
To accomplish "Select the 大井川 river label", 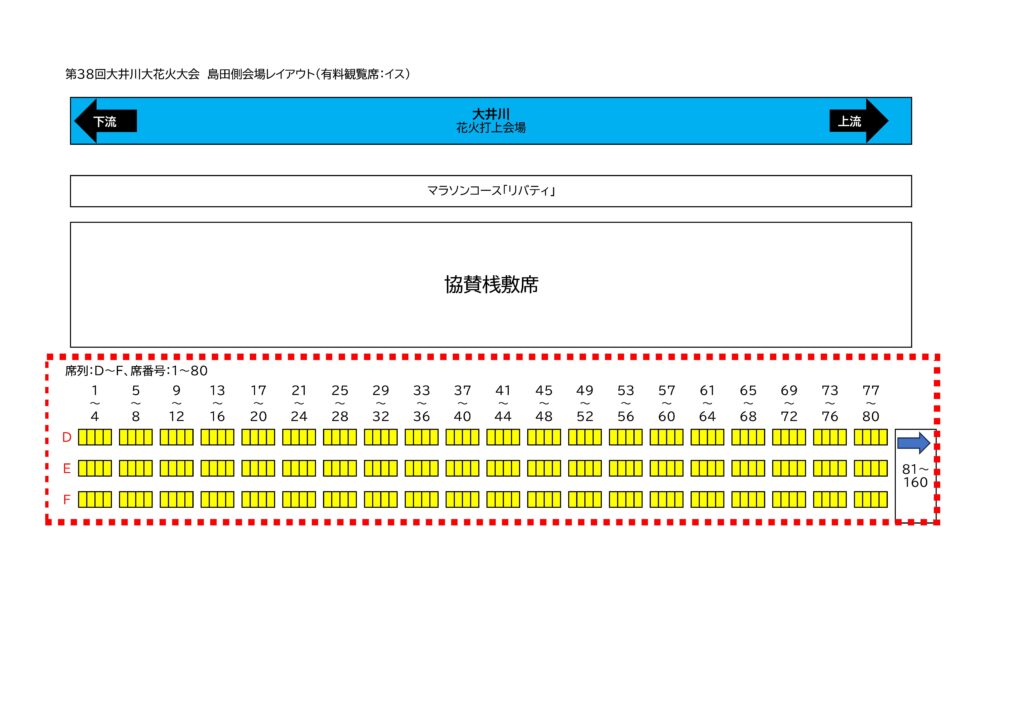I will click(490, 114).
